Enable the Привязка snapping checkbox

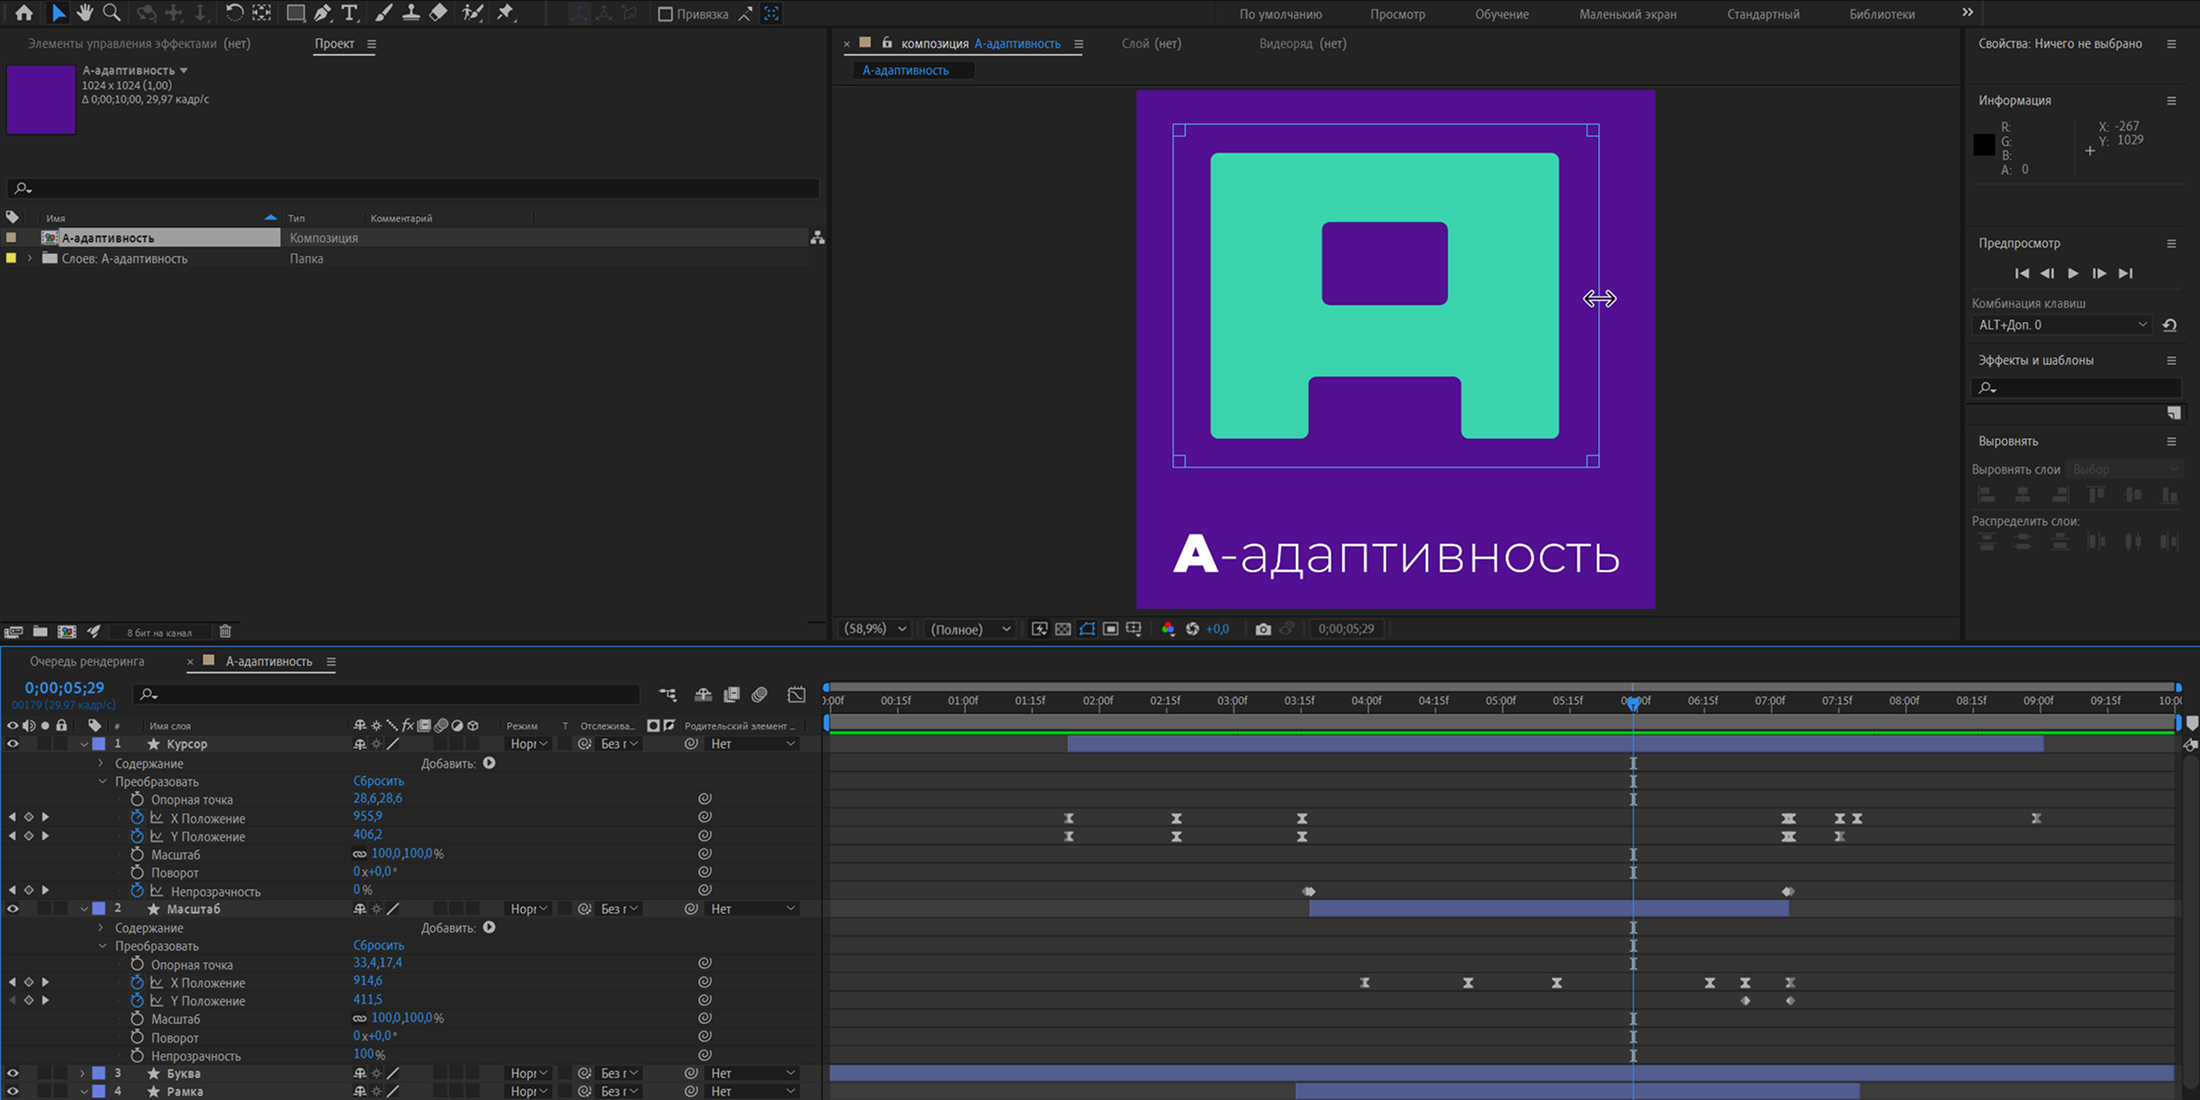pyautogui.click(x=665, y=14)
